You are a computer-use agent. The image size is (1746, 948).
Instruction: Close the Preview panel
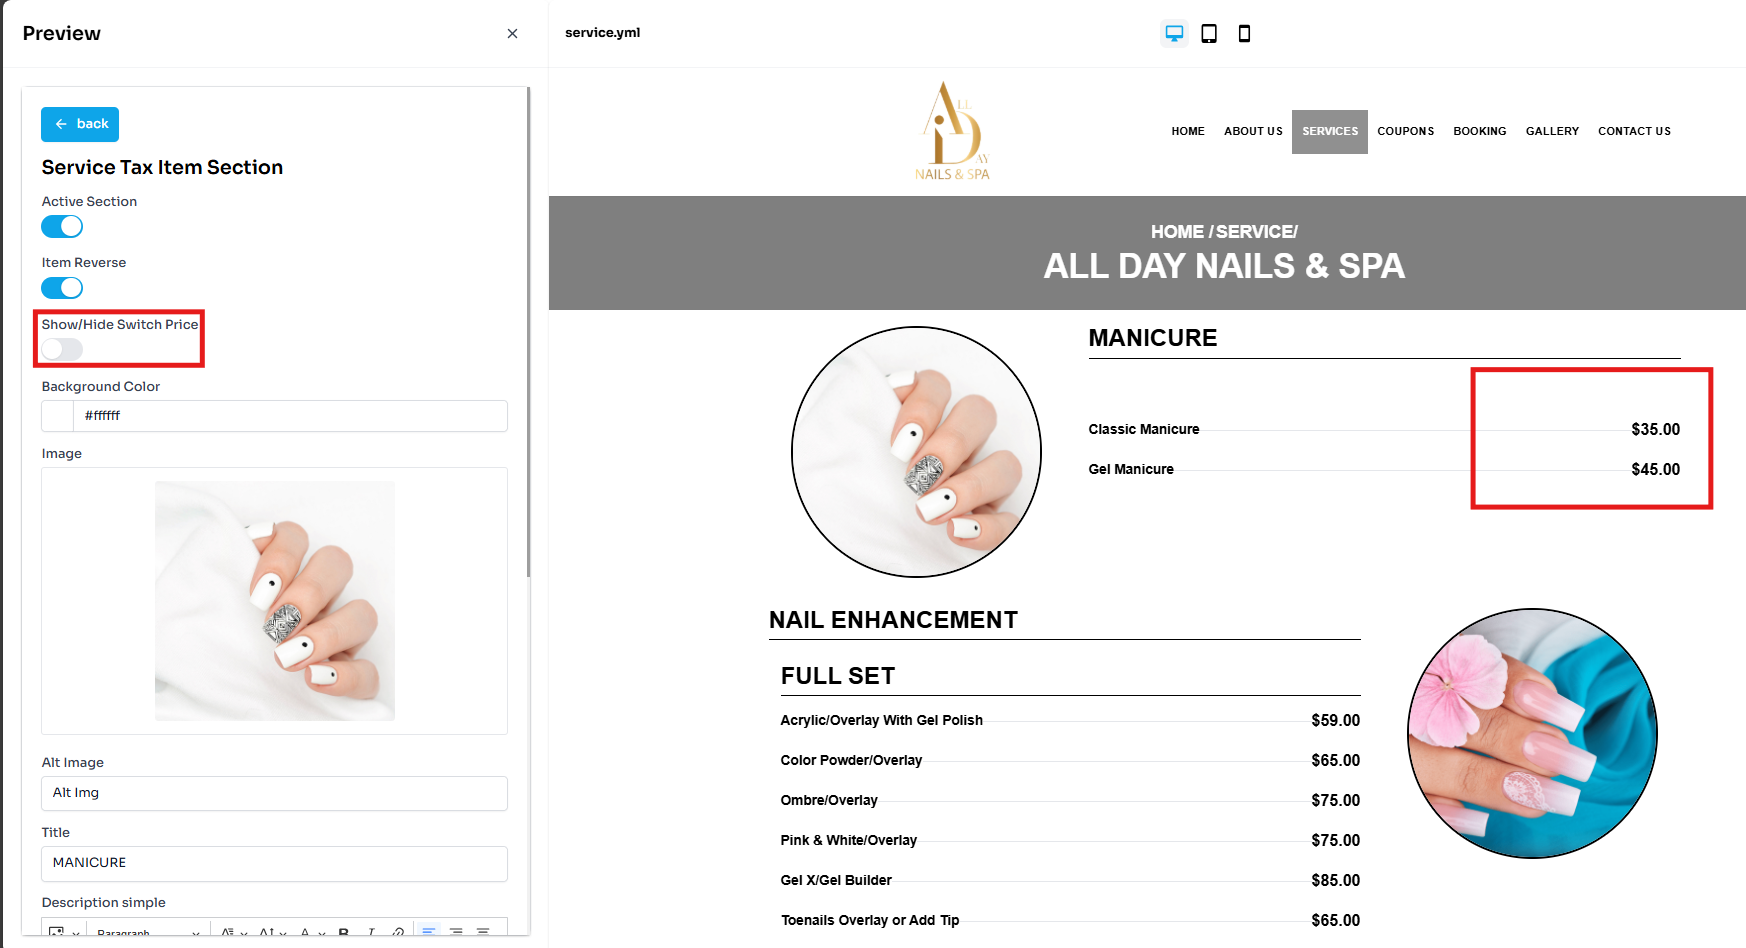512,34
